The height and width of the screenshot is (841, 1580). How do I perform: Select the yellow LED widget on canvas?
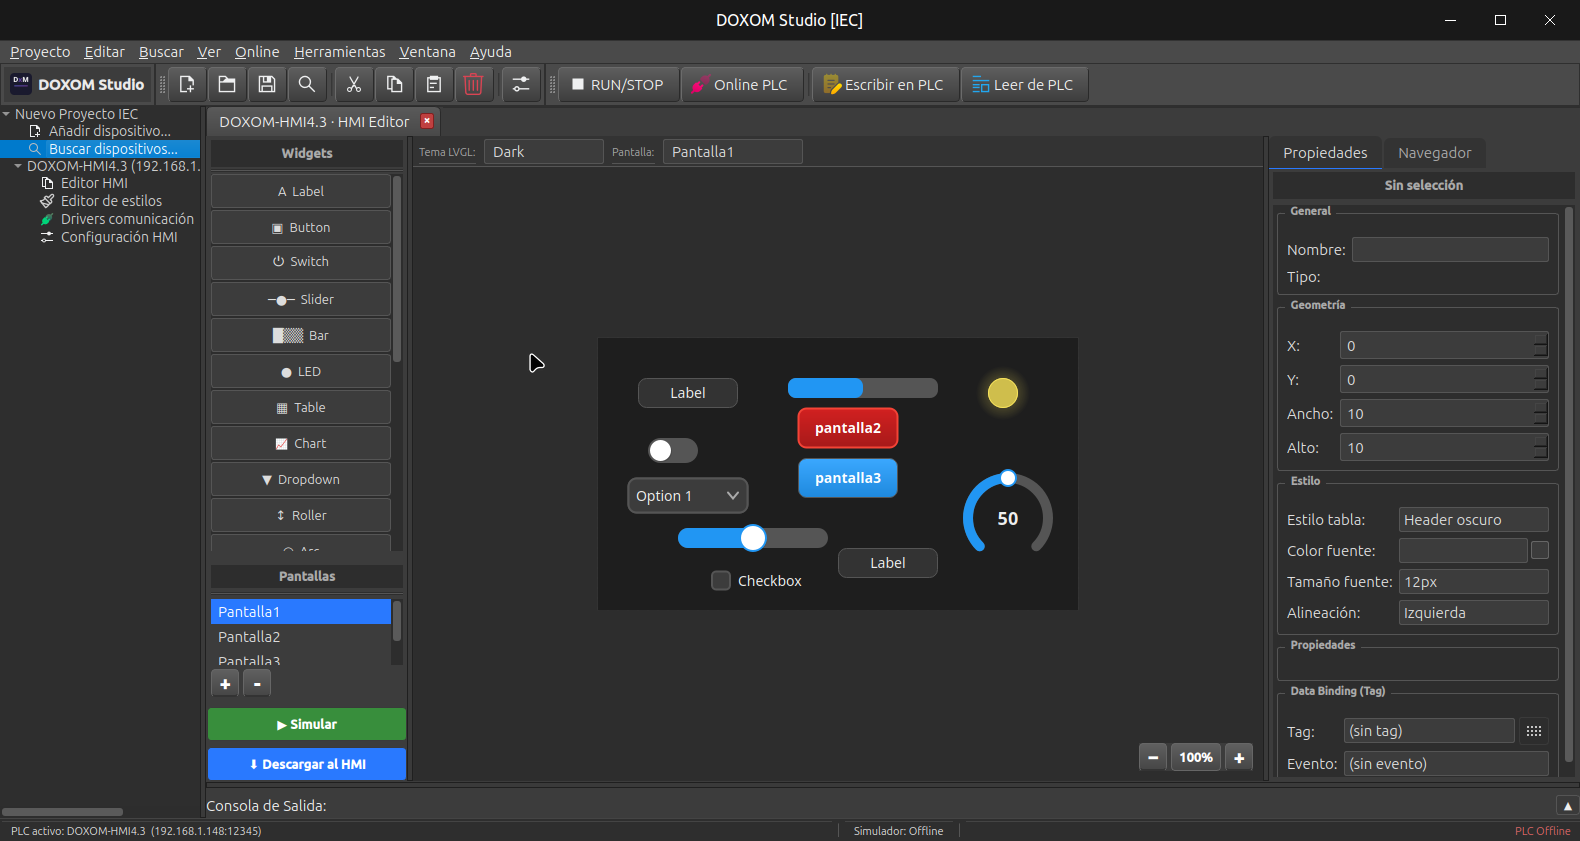tap(1002, 393)
